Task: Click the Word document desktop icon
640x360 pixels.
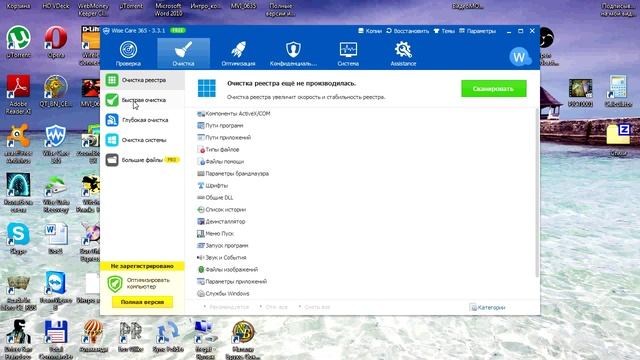Action: pos(56,238)
